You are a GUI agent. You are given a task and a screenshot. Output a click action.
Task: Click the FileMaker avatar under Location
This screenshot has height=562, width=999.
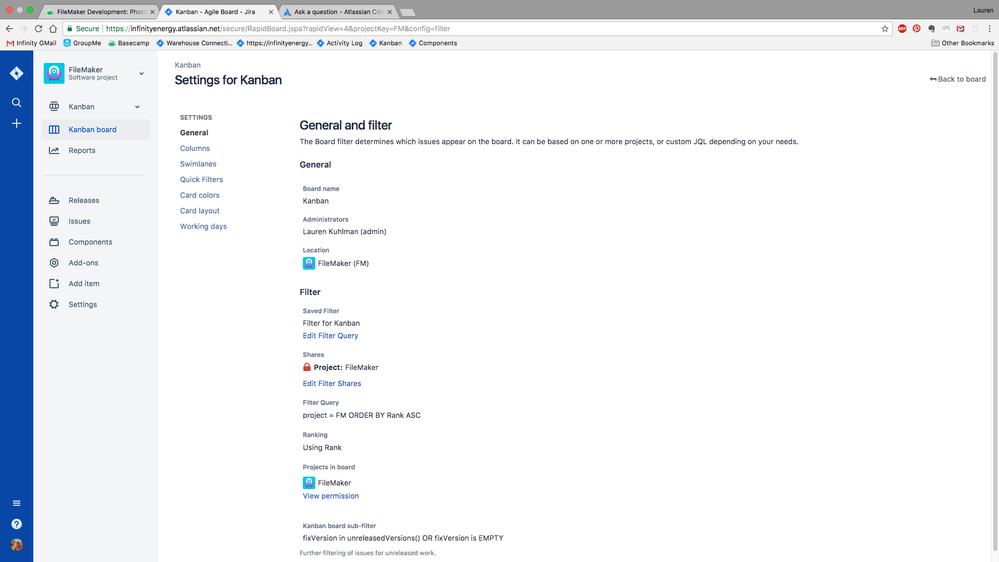[x=309, y=263]
